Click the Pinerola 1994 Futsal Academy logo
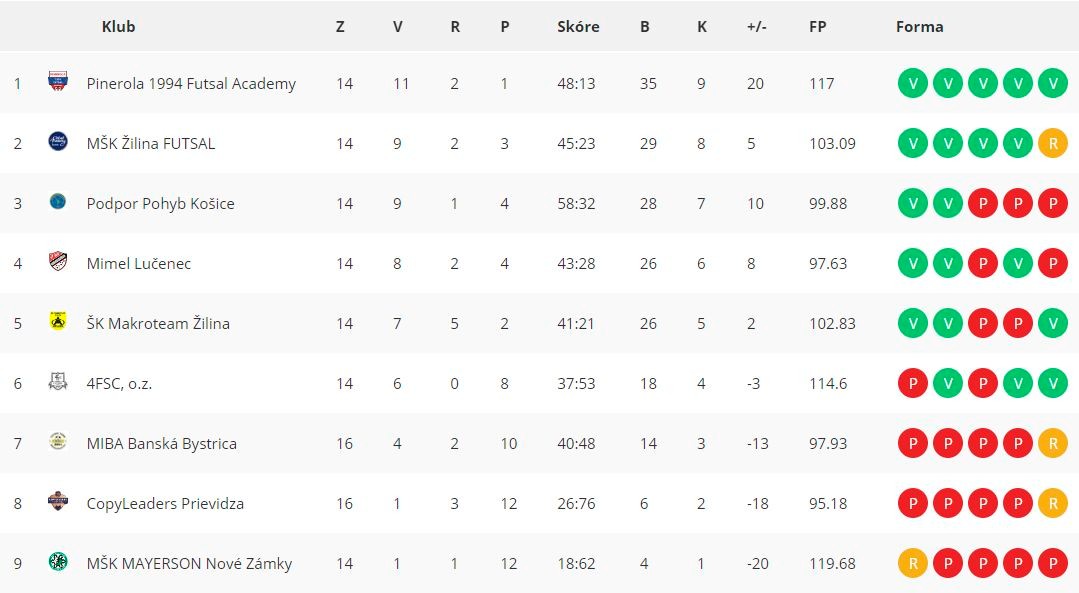Screen dimensions: 1079x593 (58, 81)
